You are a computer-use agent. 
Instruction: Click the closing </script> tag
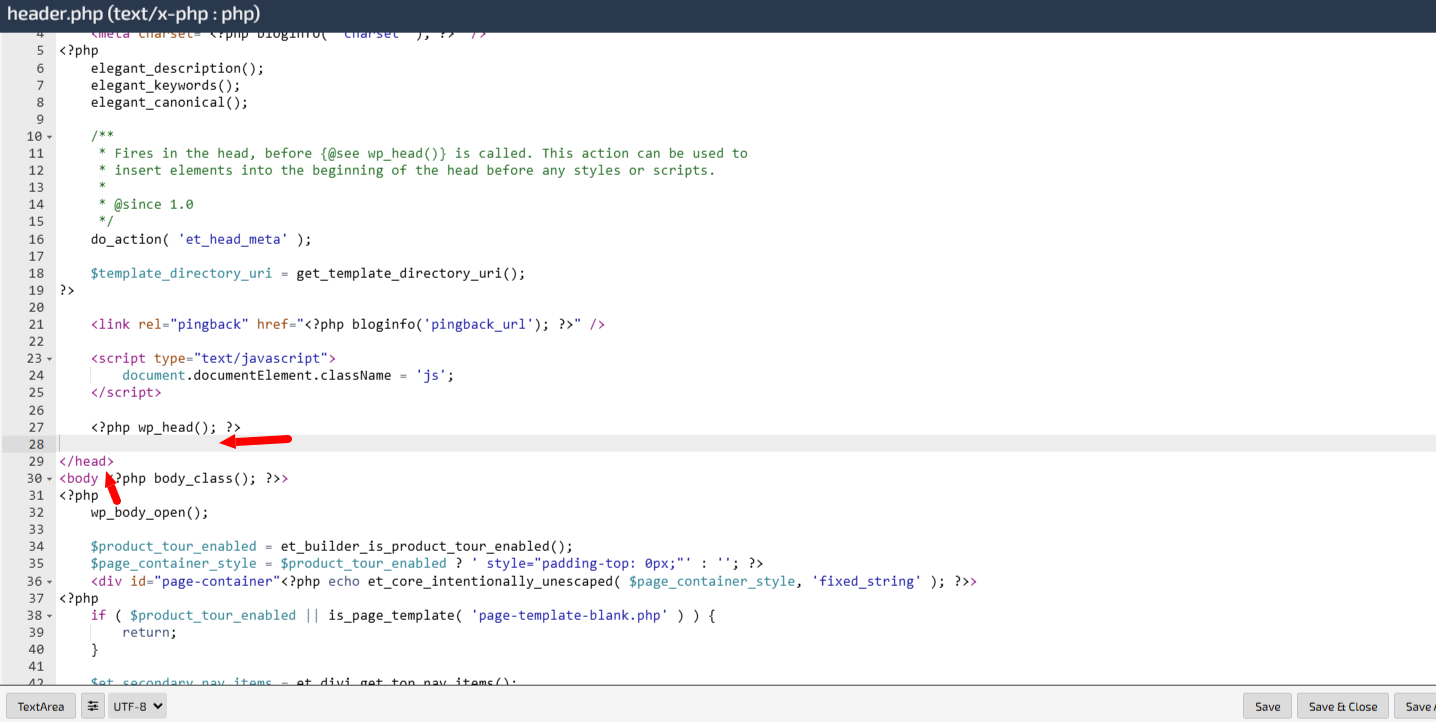(x=126, y=392)
